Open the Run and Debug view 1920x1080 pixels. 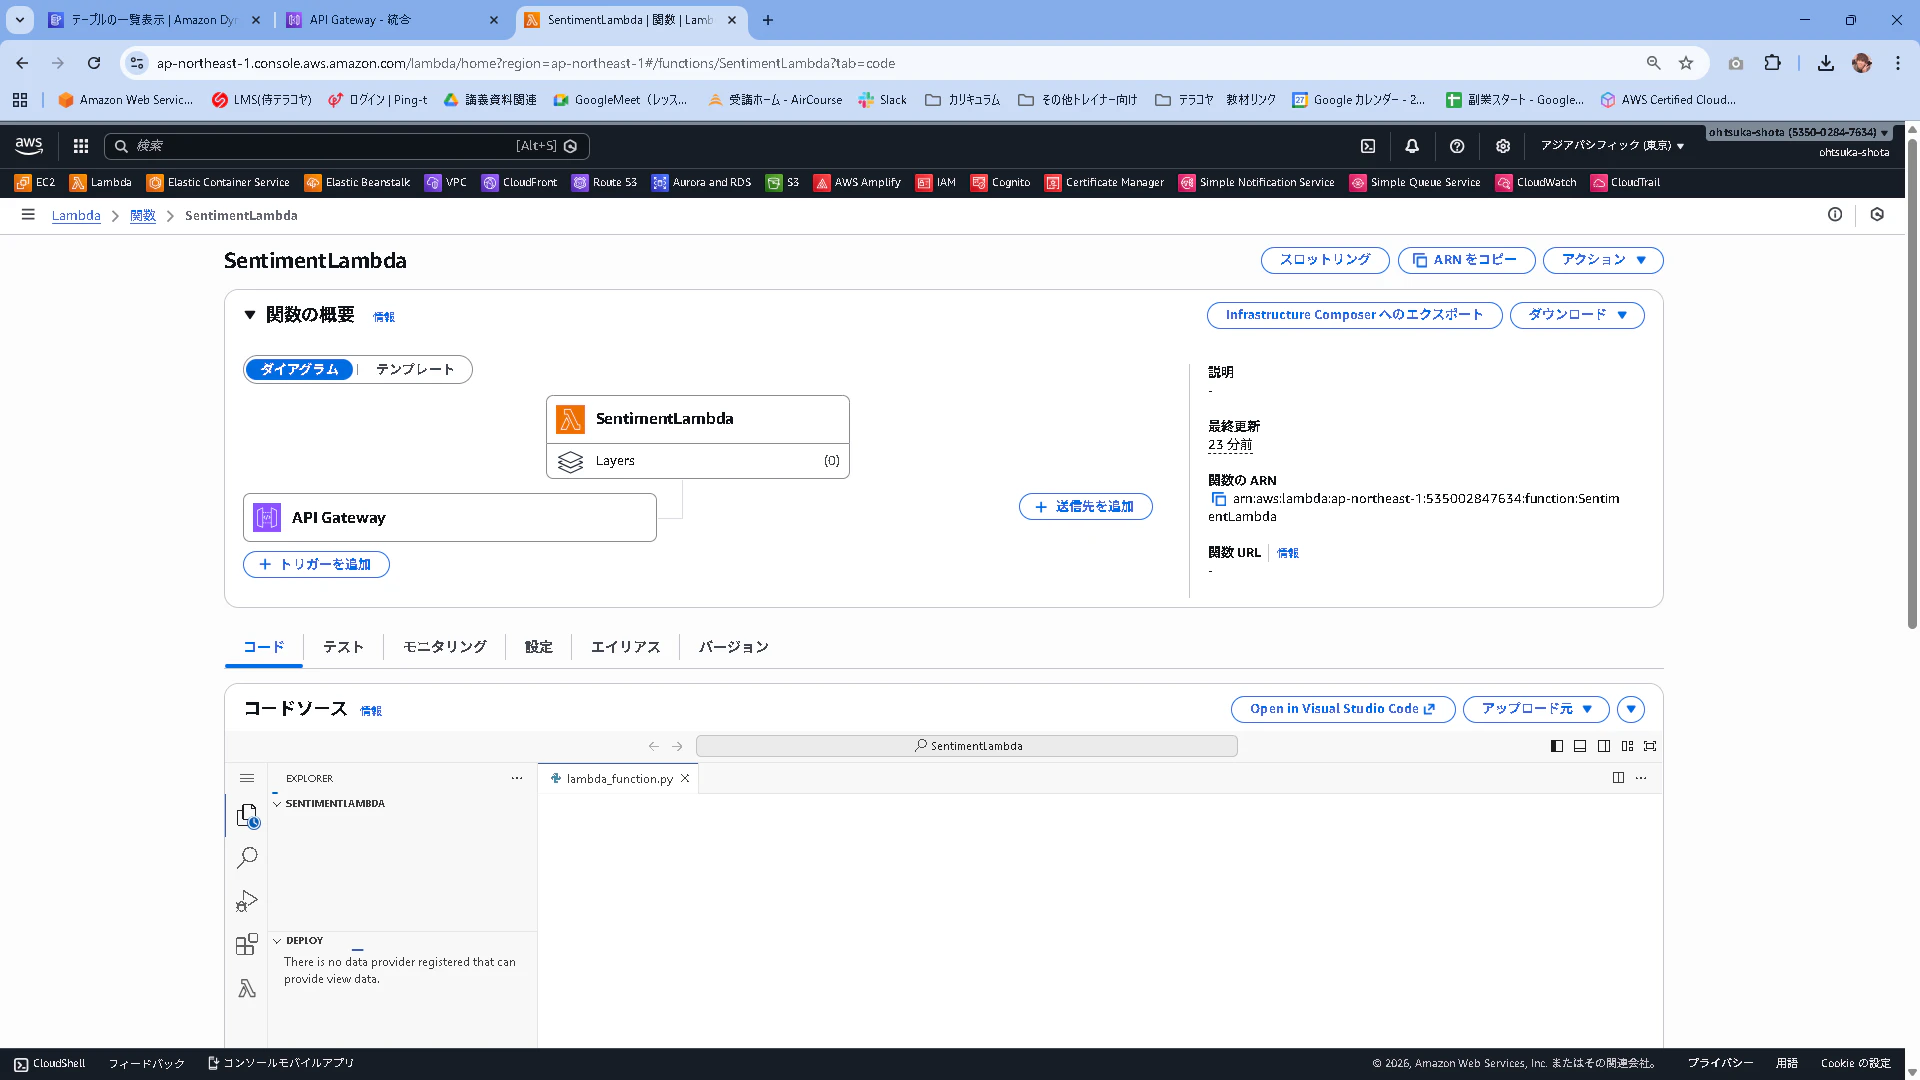(x=247, y=901)
